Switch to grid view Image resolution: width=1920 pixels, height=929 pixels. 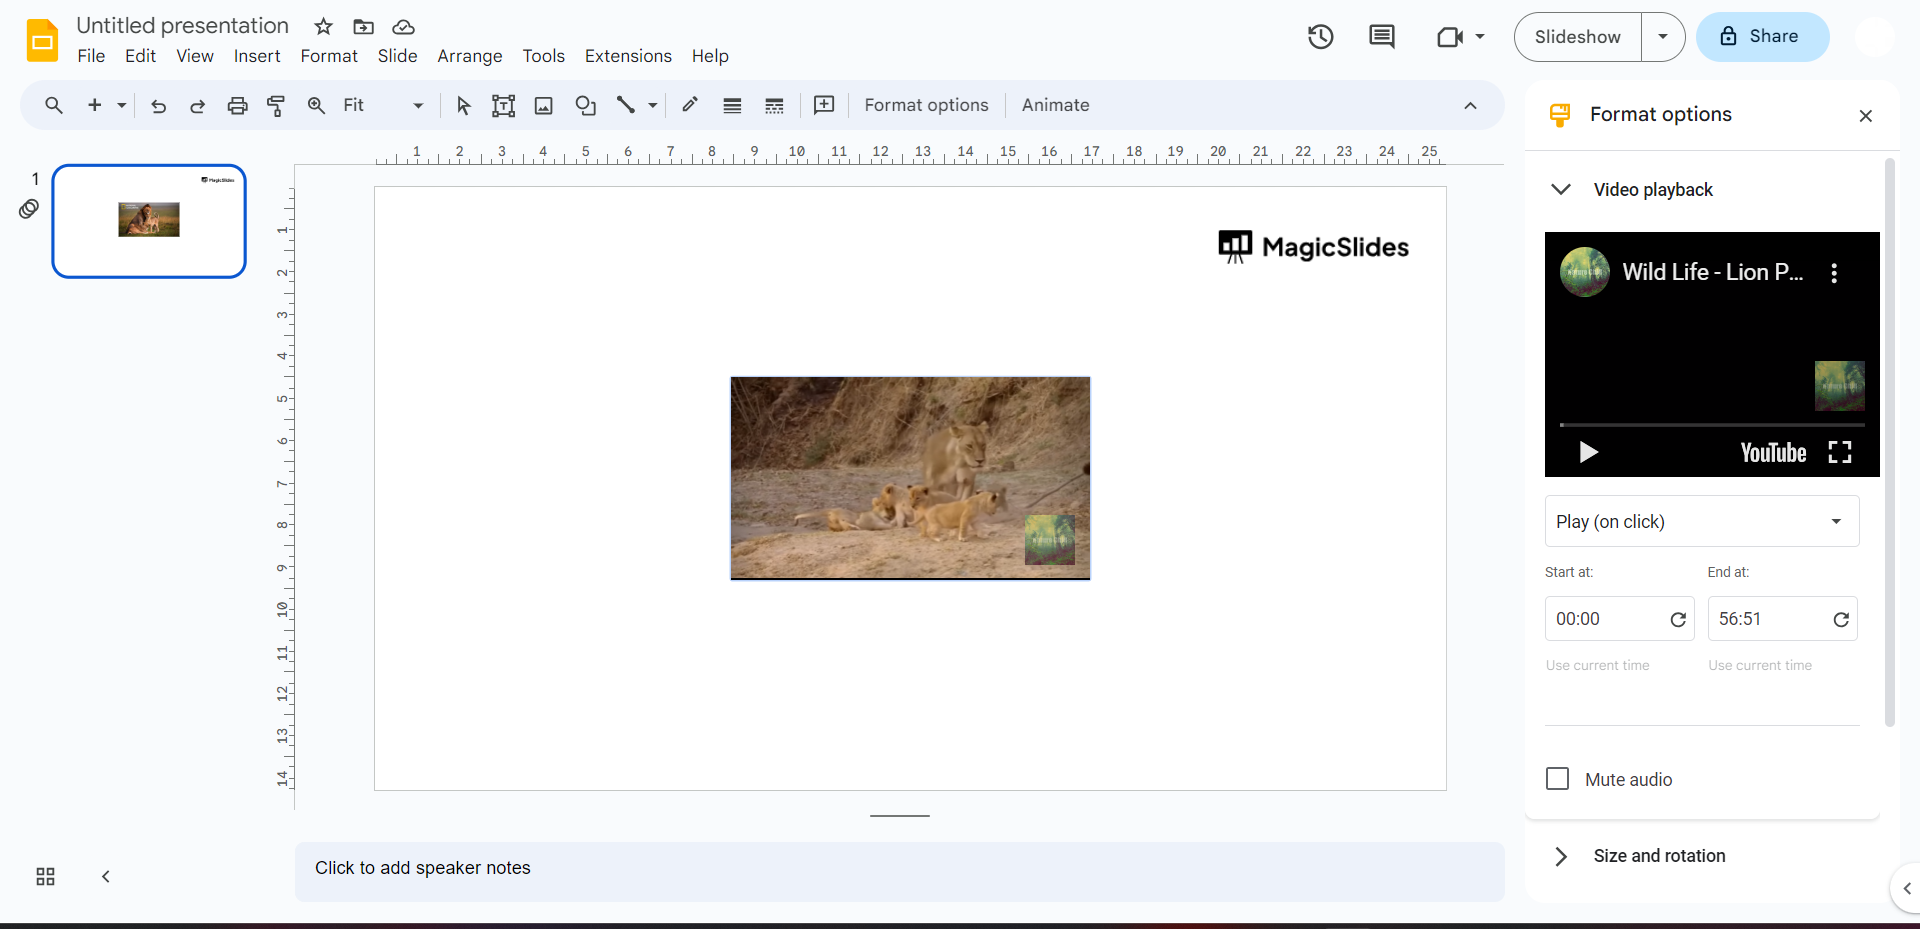click(45, 877)
